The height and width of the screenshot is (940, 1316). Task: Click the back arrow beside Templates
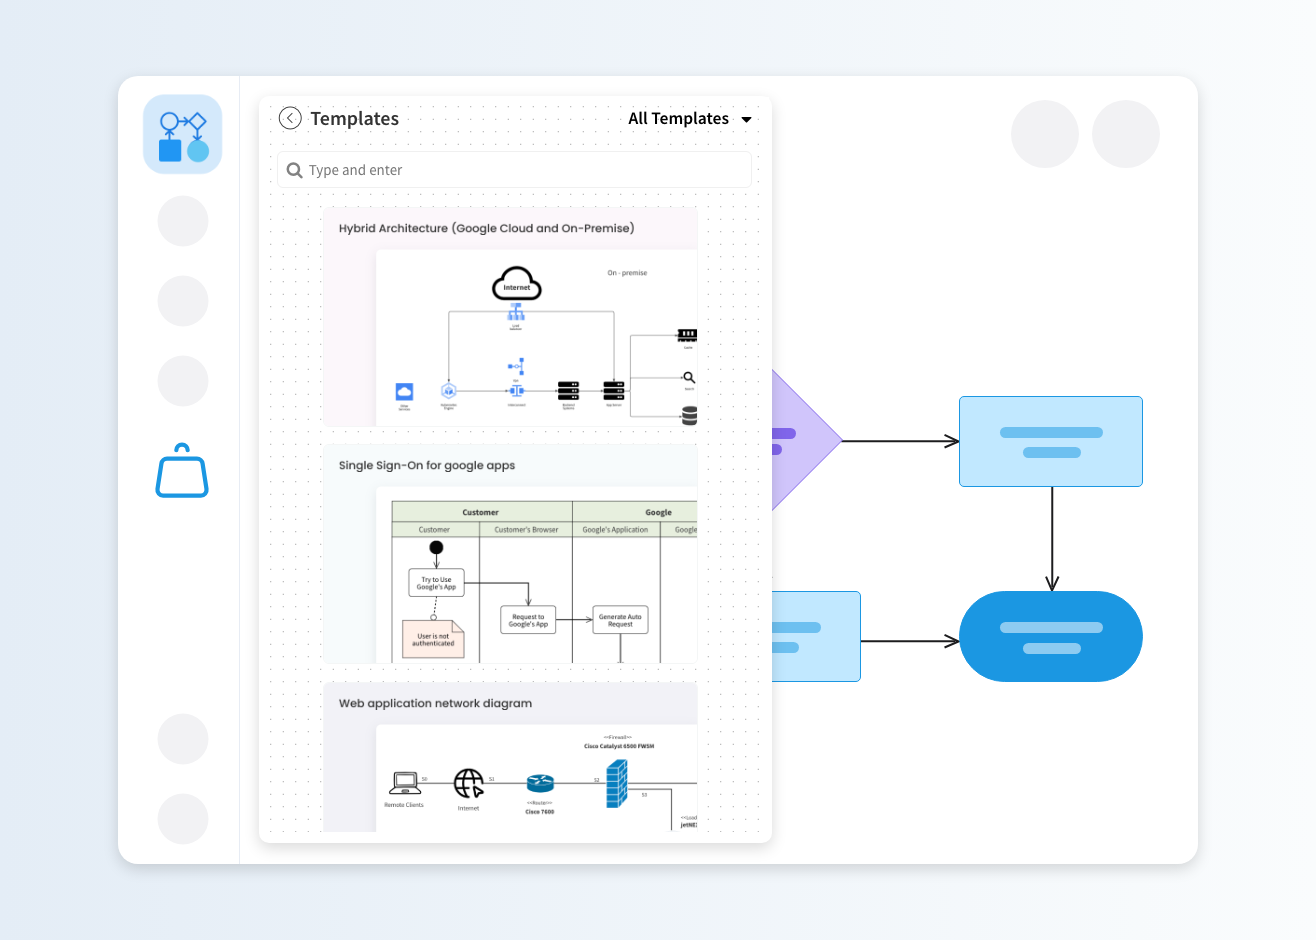coord(290,118)
